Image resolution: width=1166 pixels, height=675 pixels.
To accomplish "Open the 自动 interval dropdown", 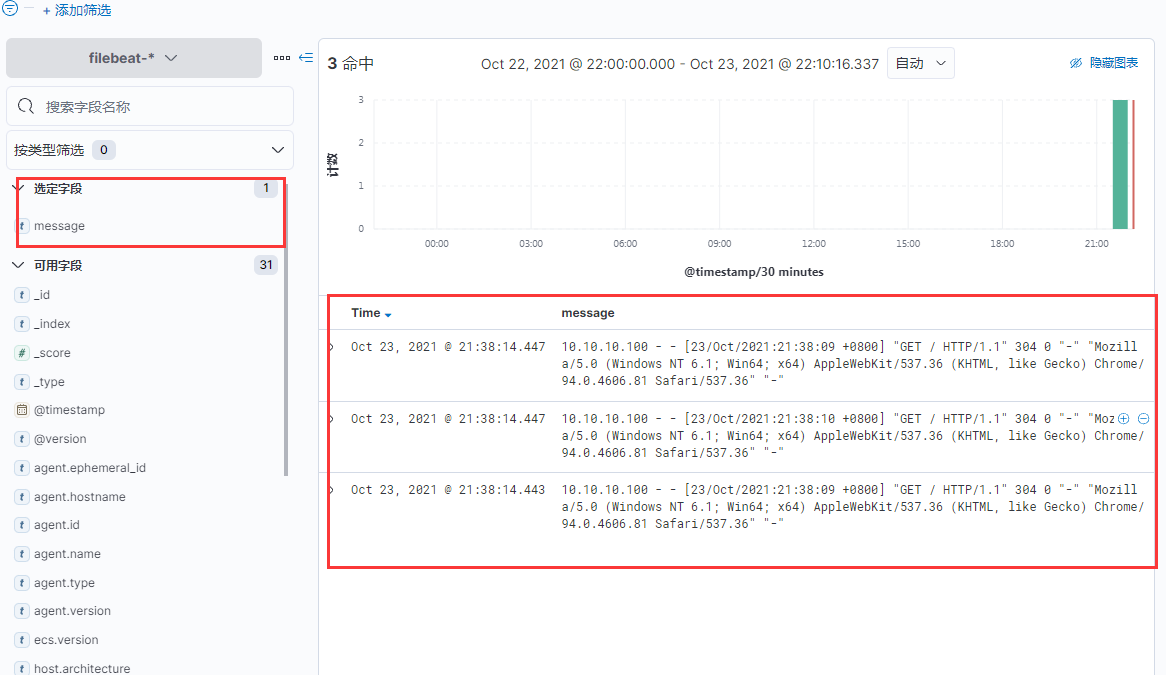I will 921,63.
